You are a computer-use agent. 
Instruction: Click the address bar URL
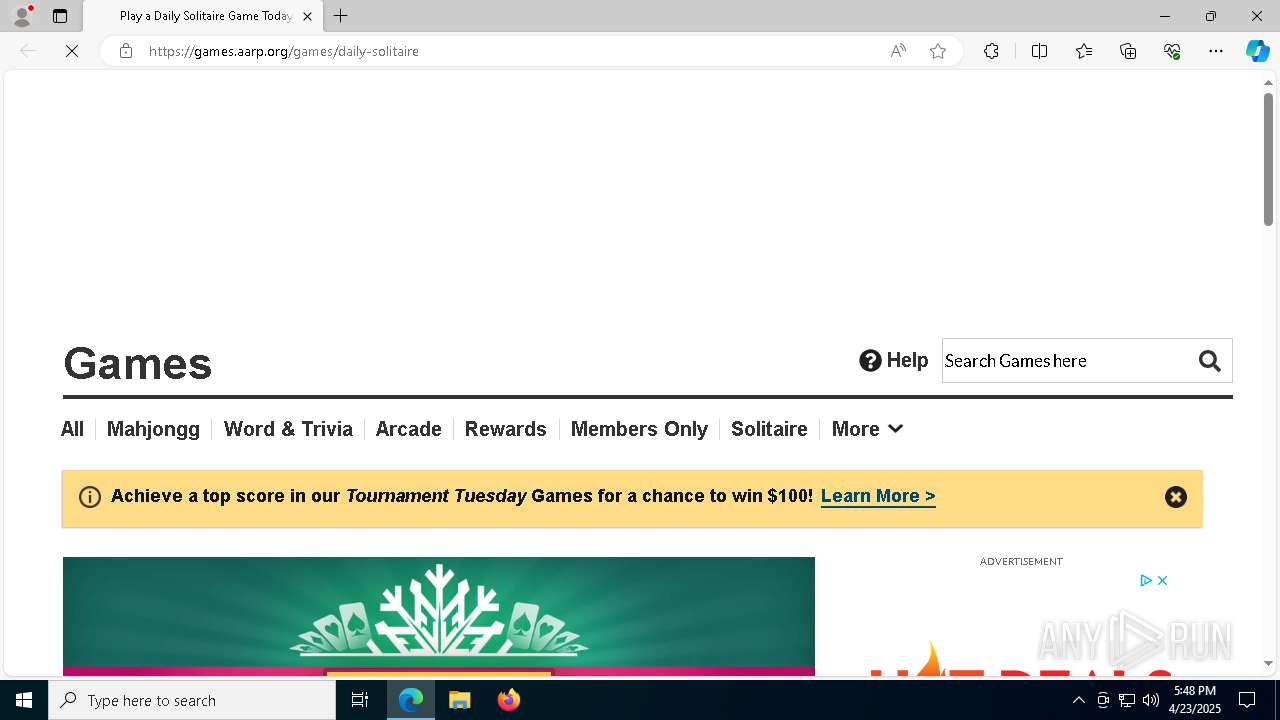(x=284, y=51)
